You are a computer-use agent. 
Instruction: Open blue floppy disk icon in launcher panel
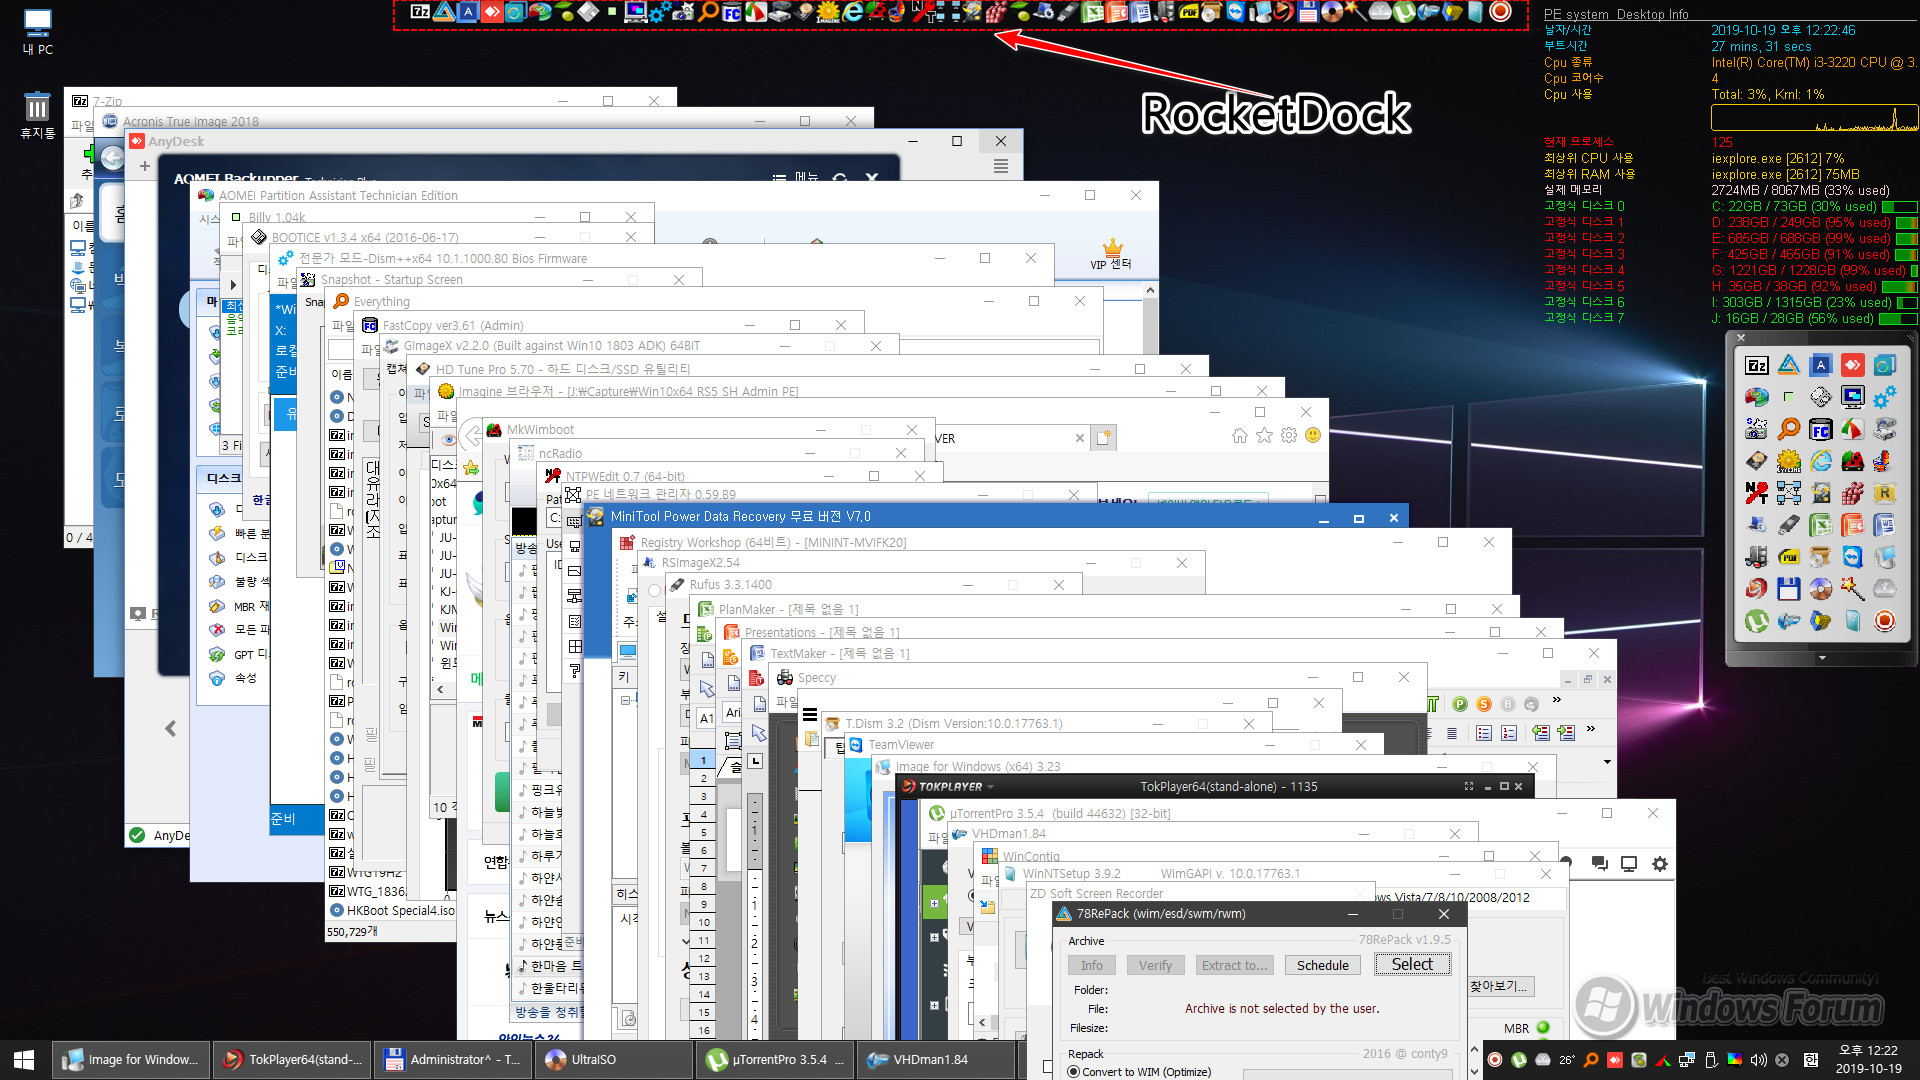1788,589
